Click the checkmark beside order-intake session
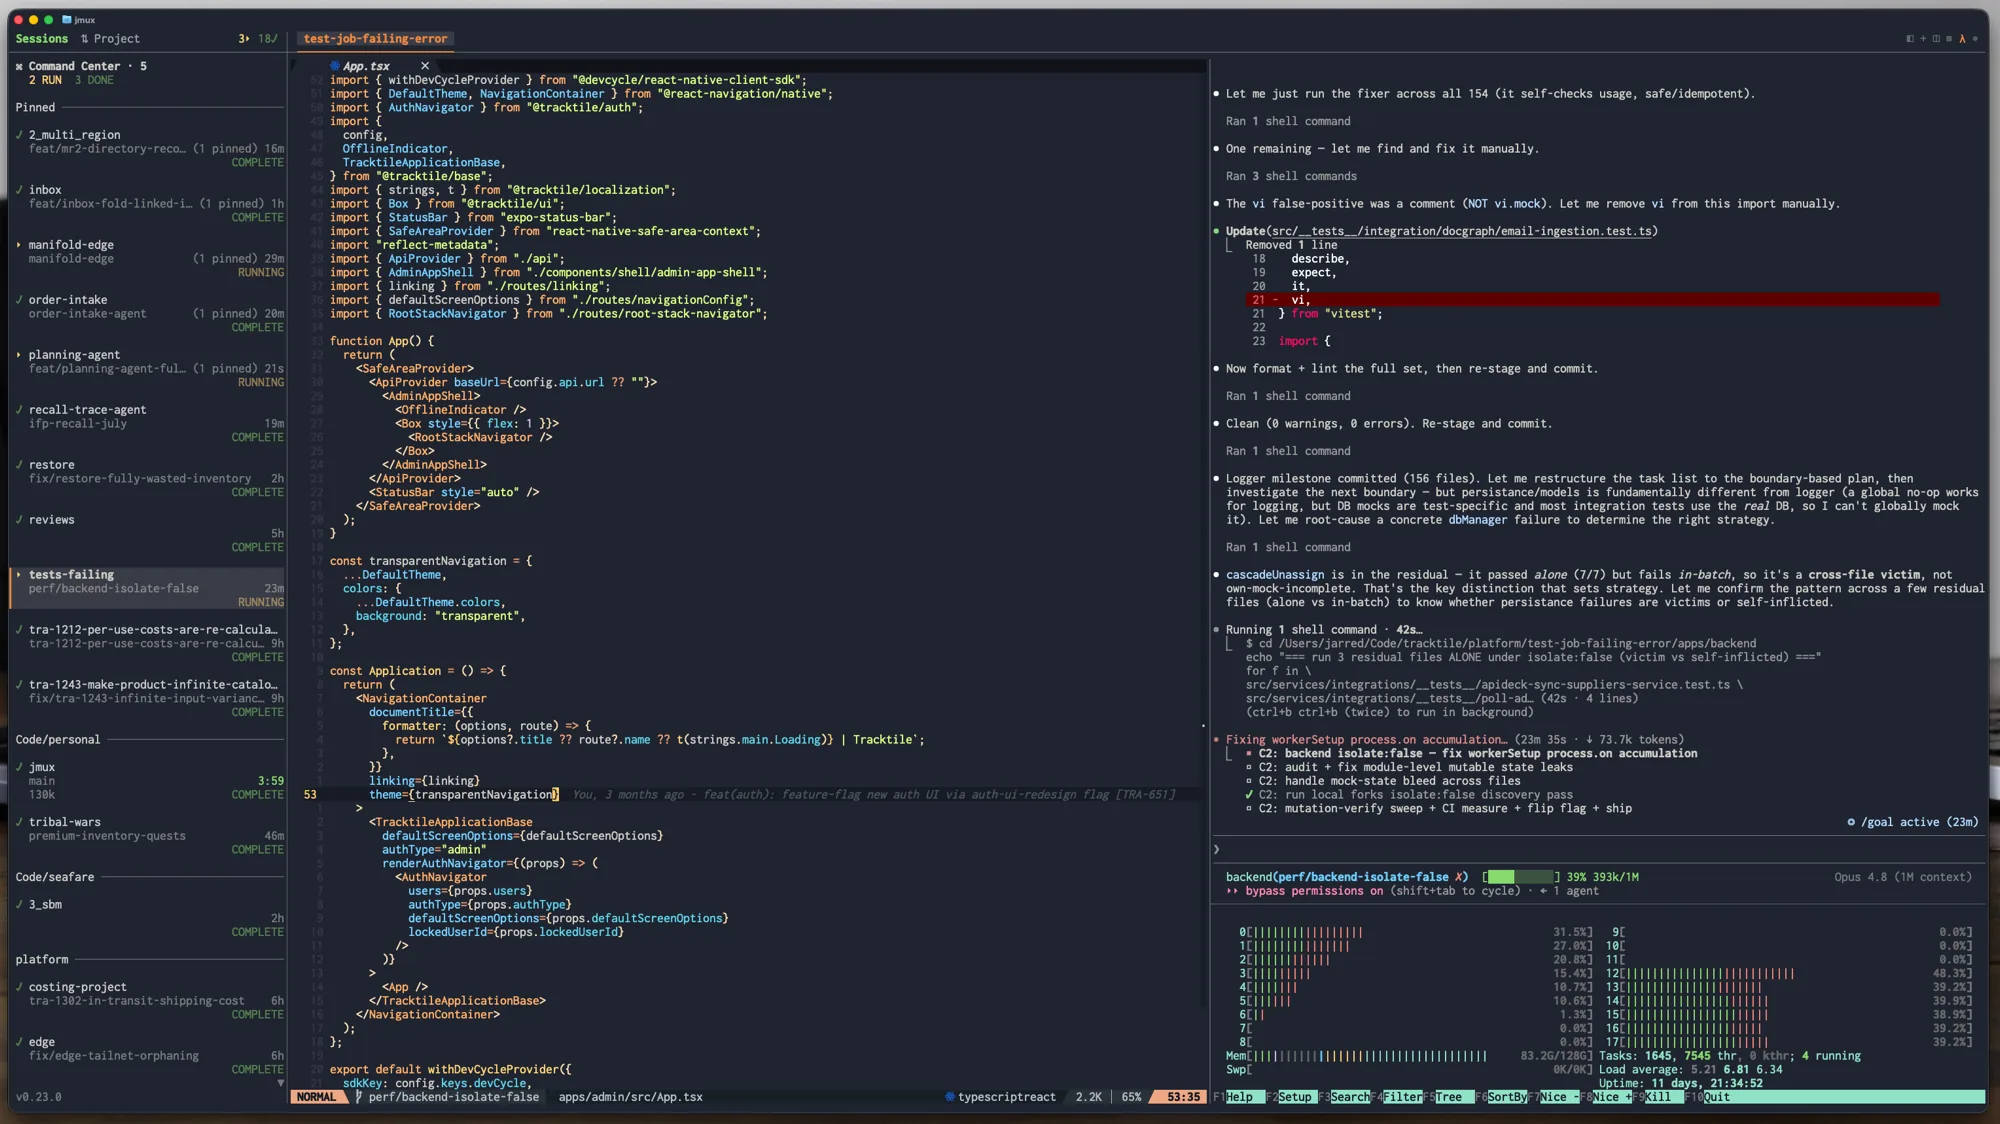Viewport: 2000px width, 1124px height. coord(19,299)
